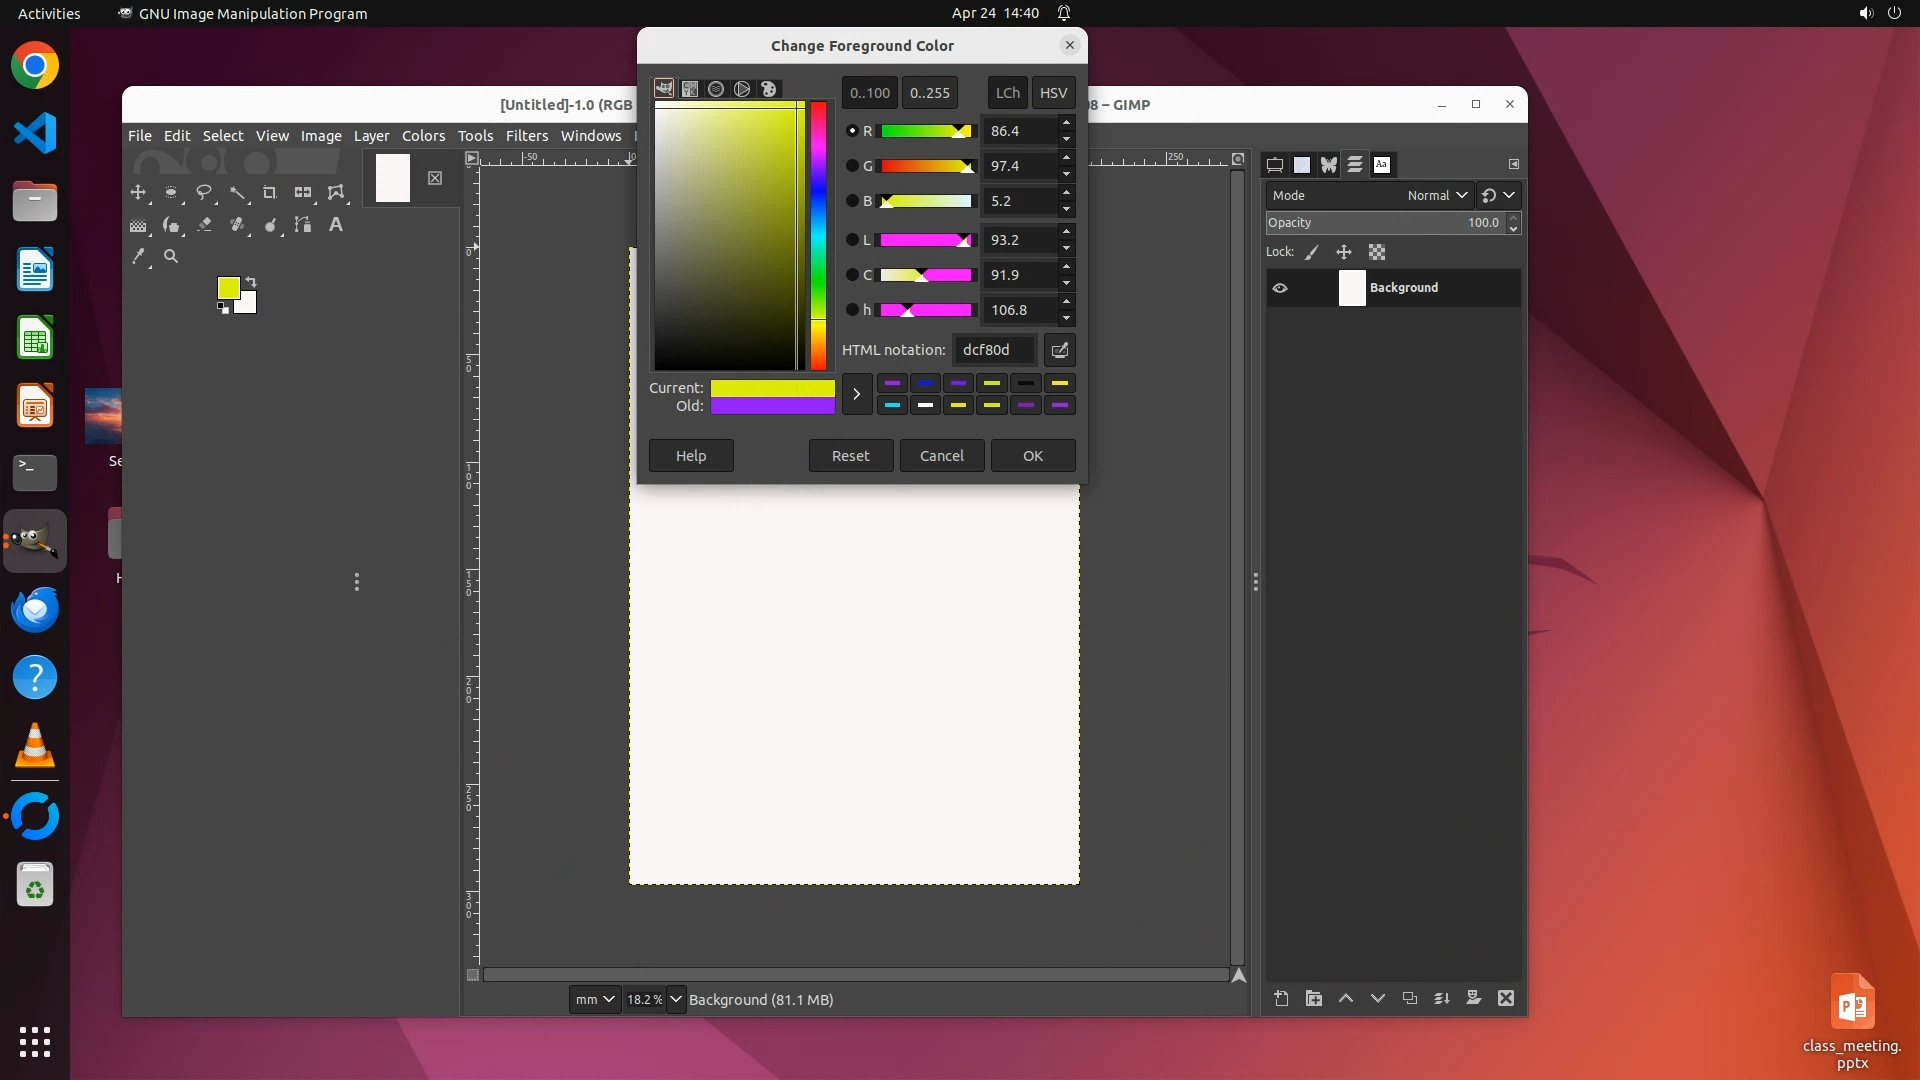1920x1080 pixels.
Task: Hide the Background layer eye icon
Action: 1280,288
